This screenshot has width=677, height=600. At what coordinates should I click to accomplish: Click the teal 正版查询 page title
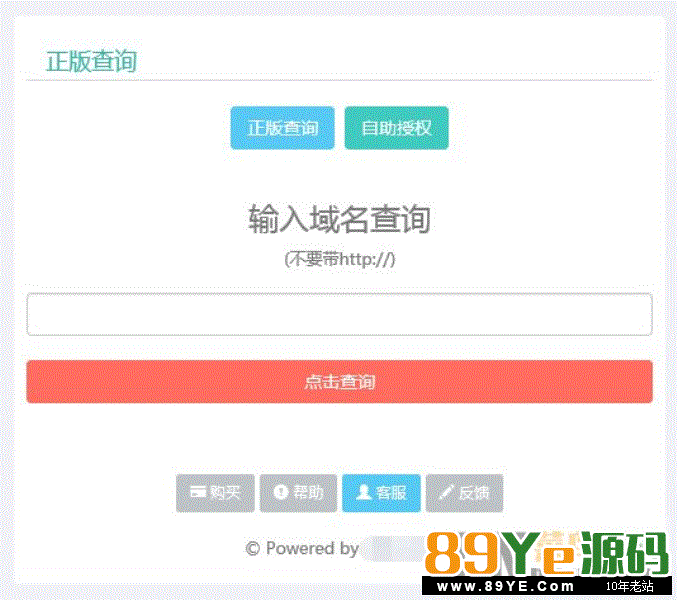pyautogui.click(x=92, y=61)
